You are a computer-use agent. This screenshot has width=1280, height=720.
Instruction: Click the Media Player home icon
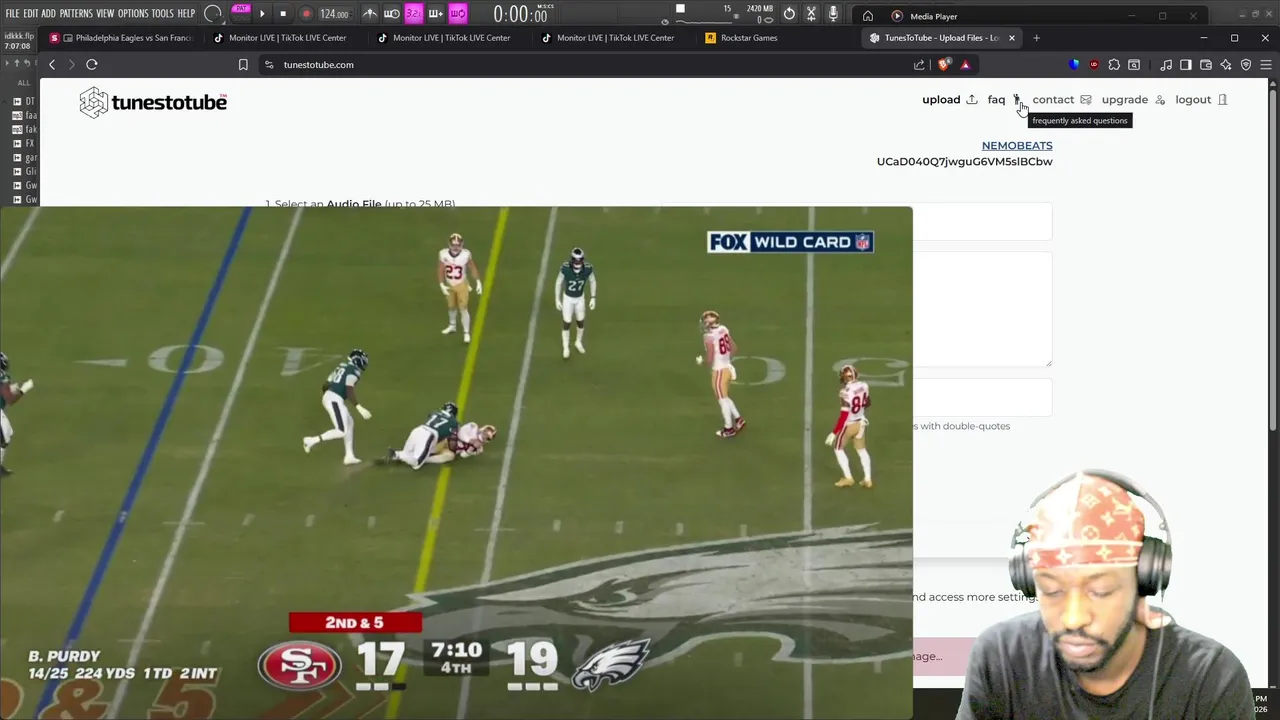(x=868, y=16)
